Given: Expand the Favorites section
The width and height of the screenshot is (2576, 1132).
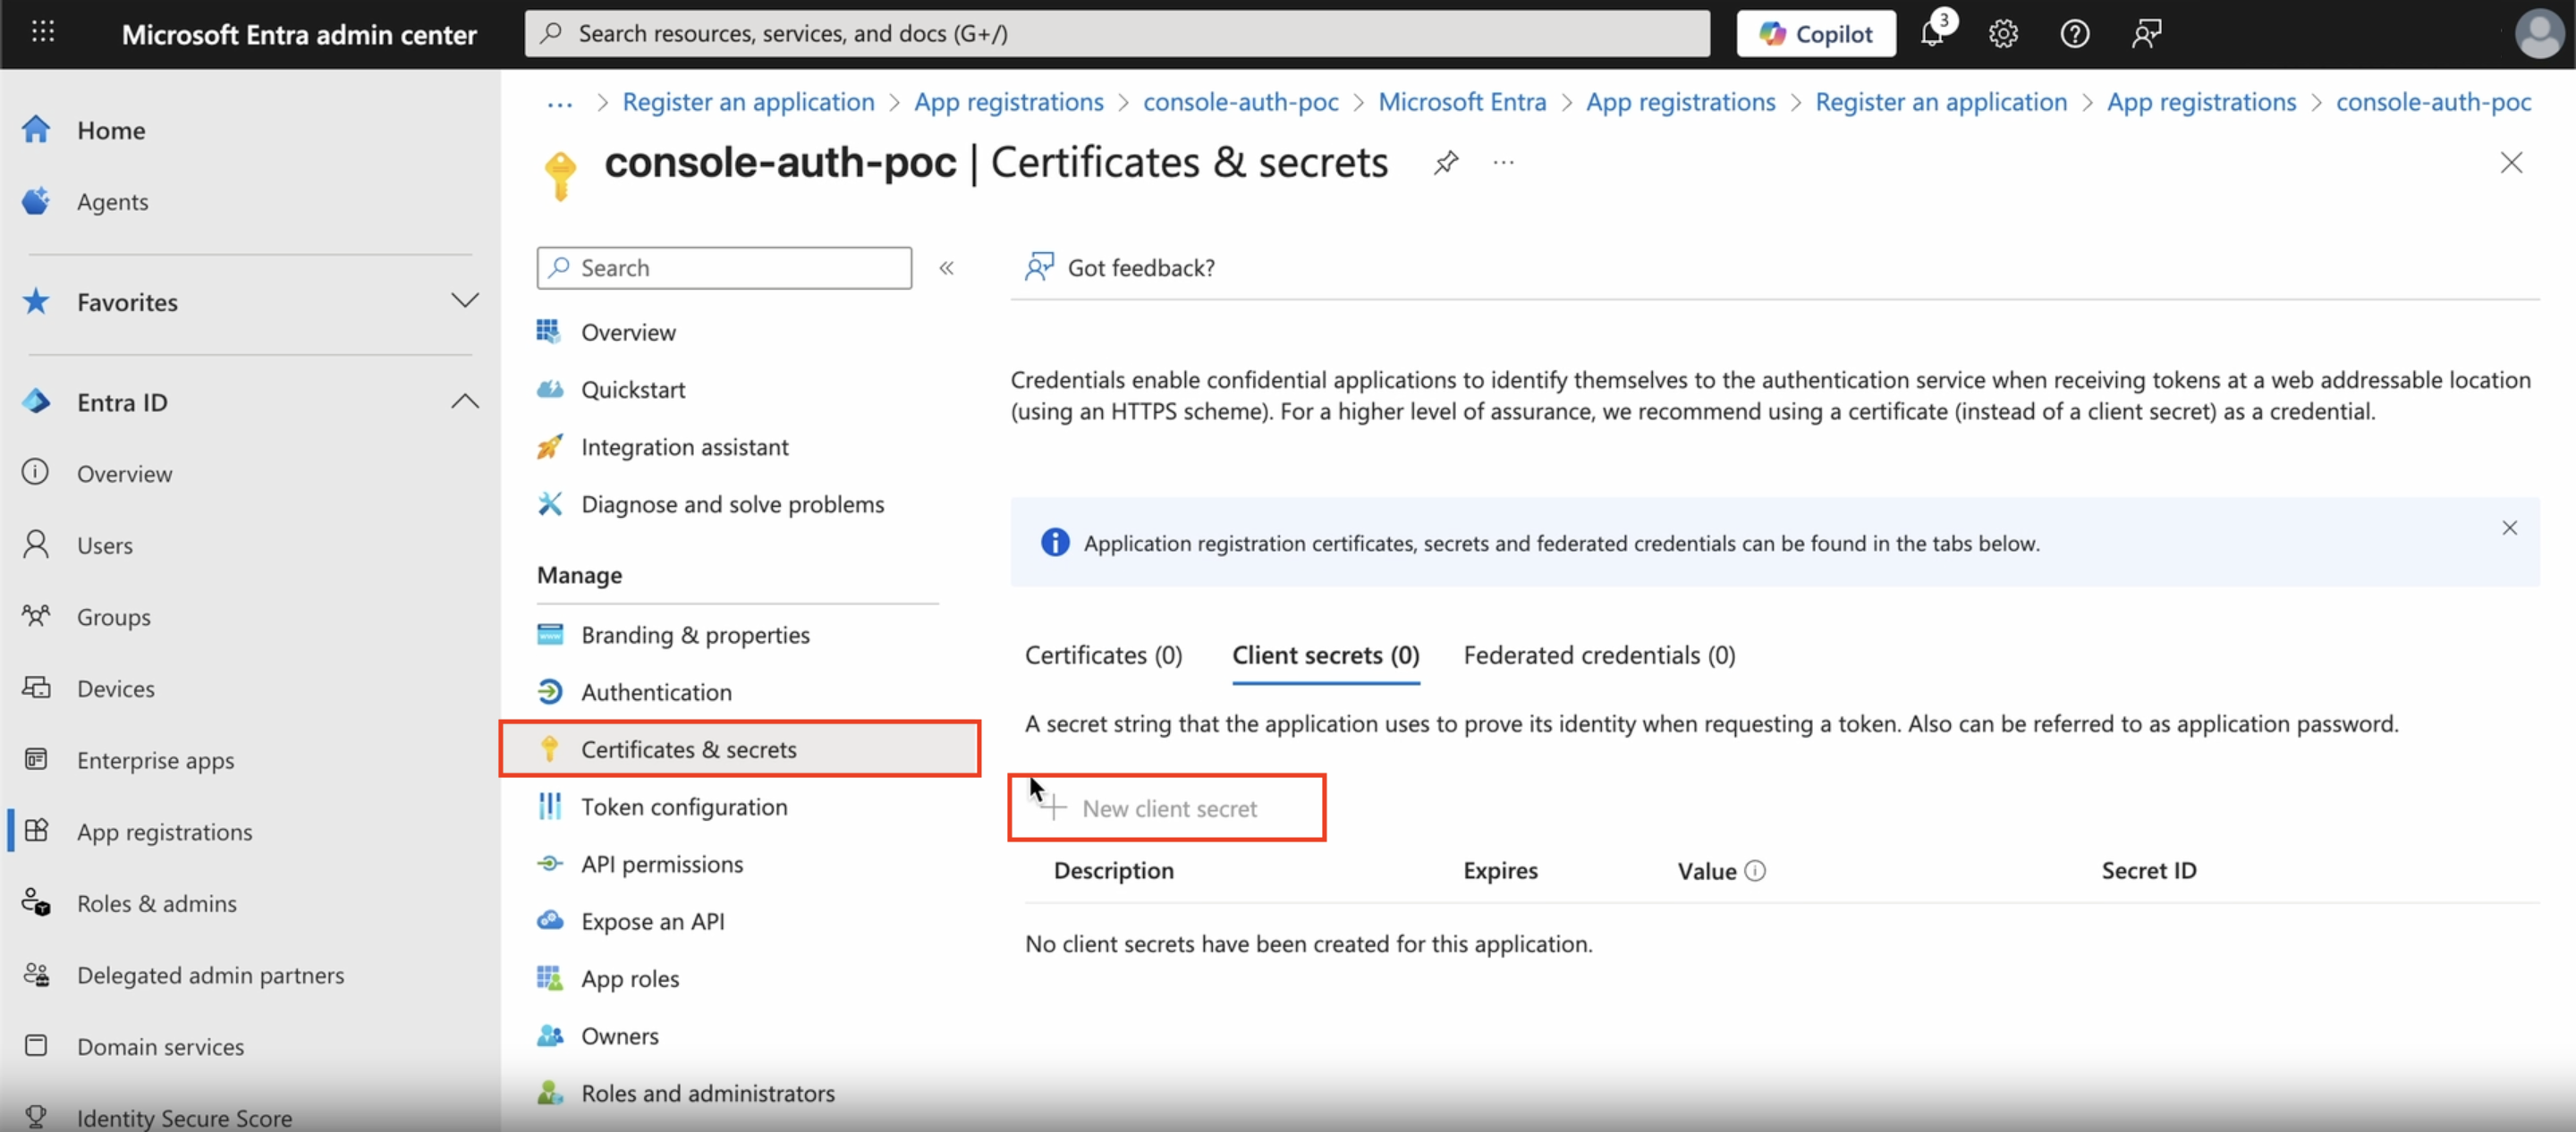Looking at the screenshot, I should coord(464,301).
